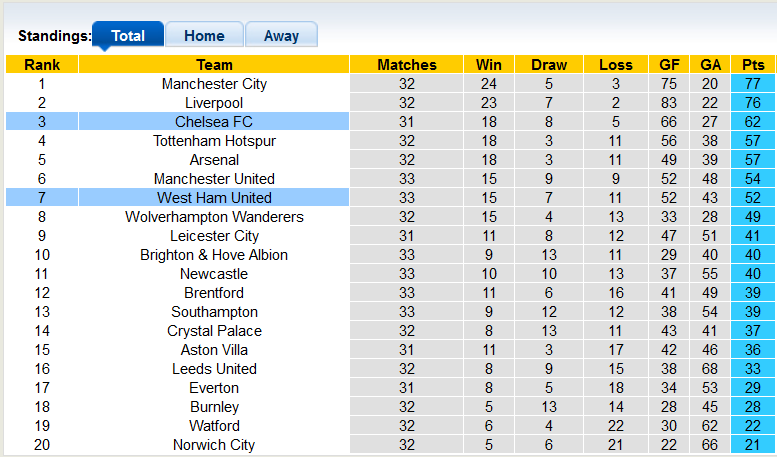Click the Matches column header

[407, 65]
